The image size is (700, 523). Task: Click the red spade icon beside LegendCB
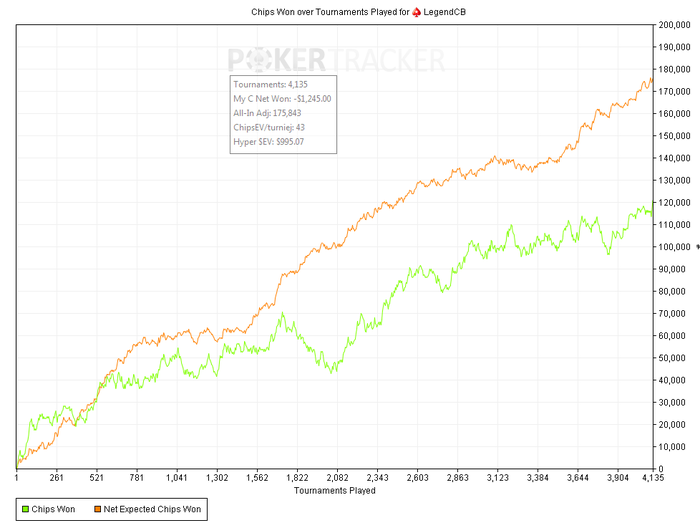(417, 12)
